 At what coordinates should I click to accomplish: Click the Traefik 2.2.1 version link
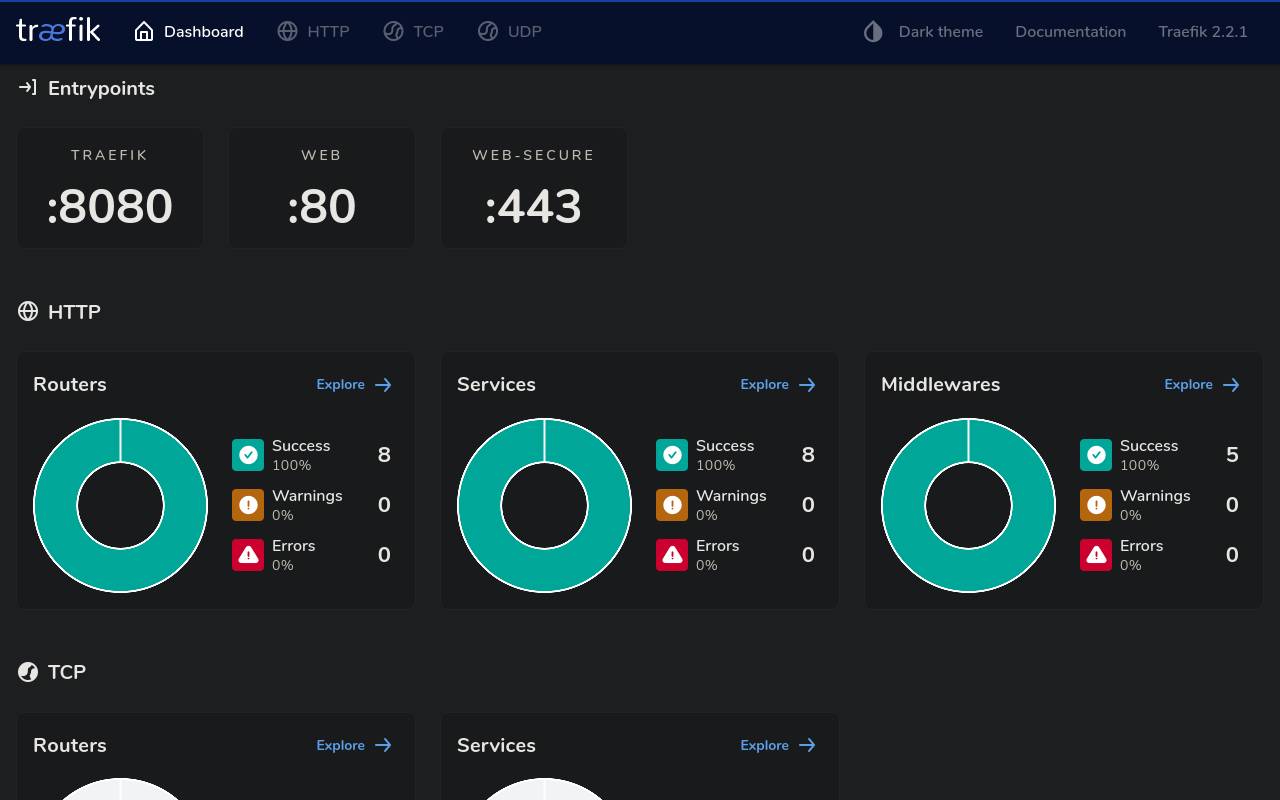coord(1203,31)
